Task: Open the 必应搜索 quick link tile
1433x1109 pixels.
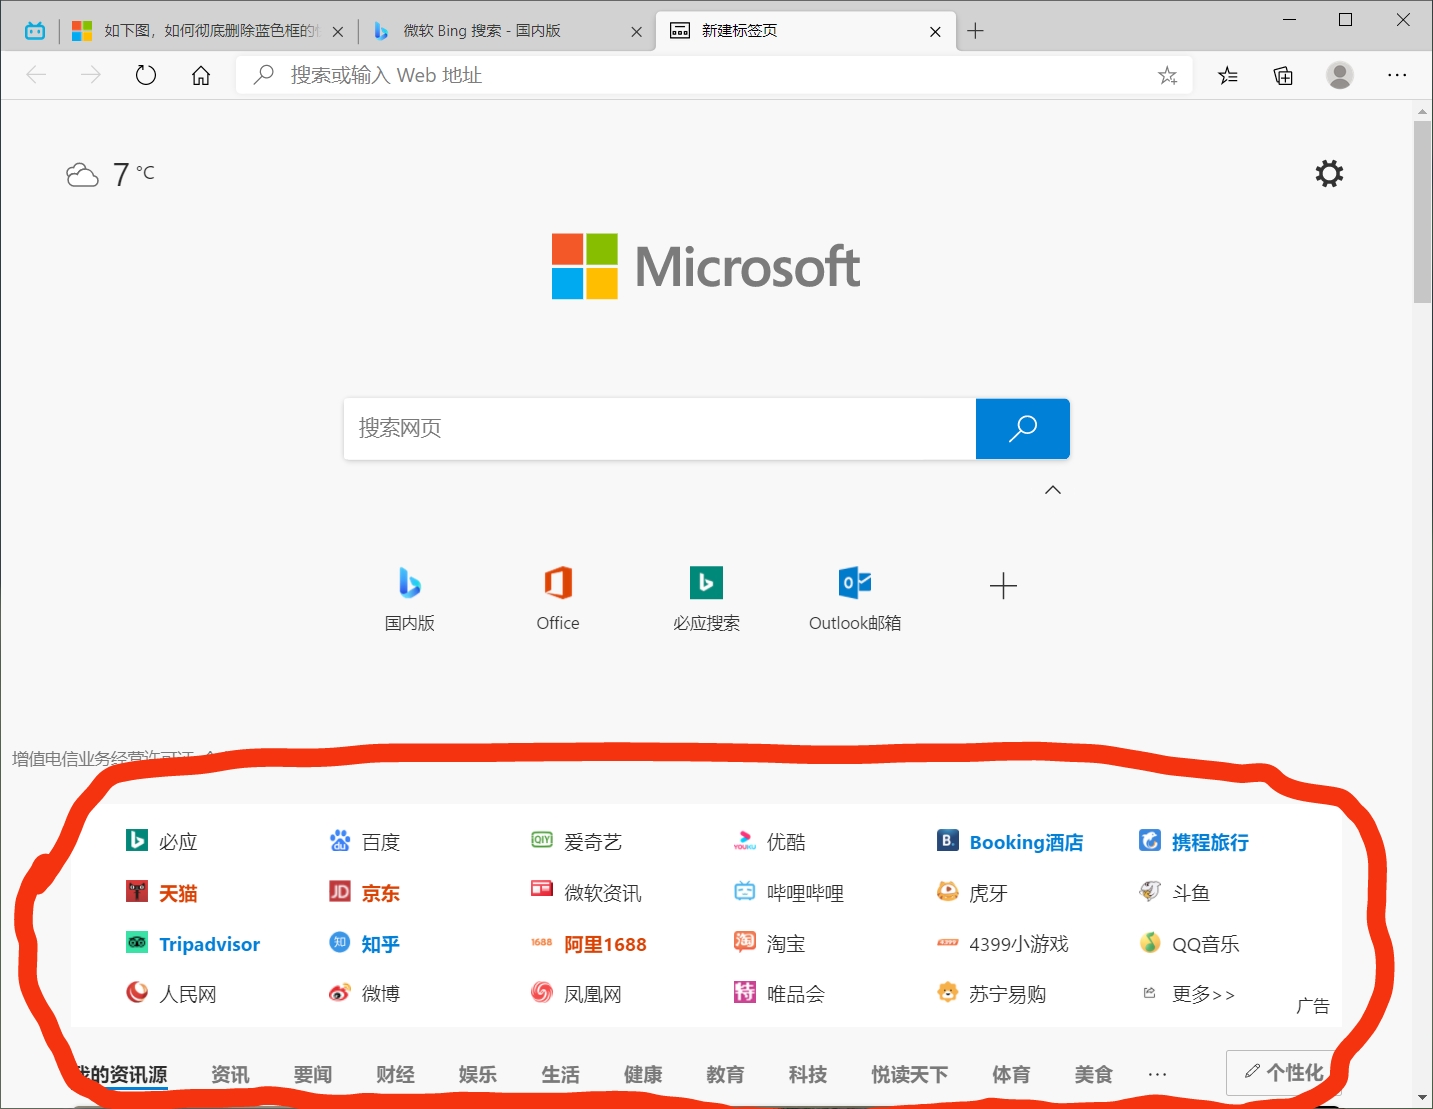Action: [706, 598]
